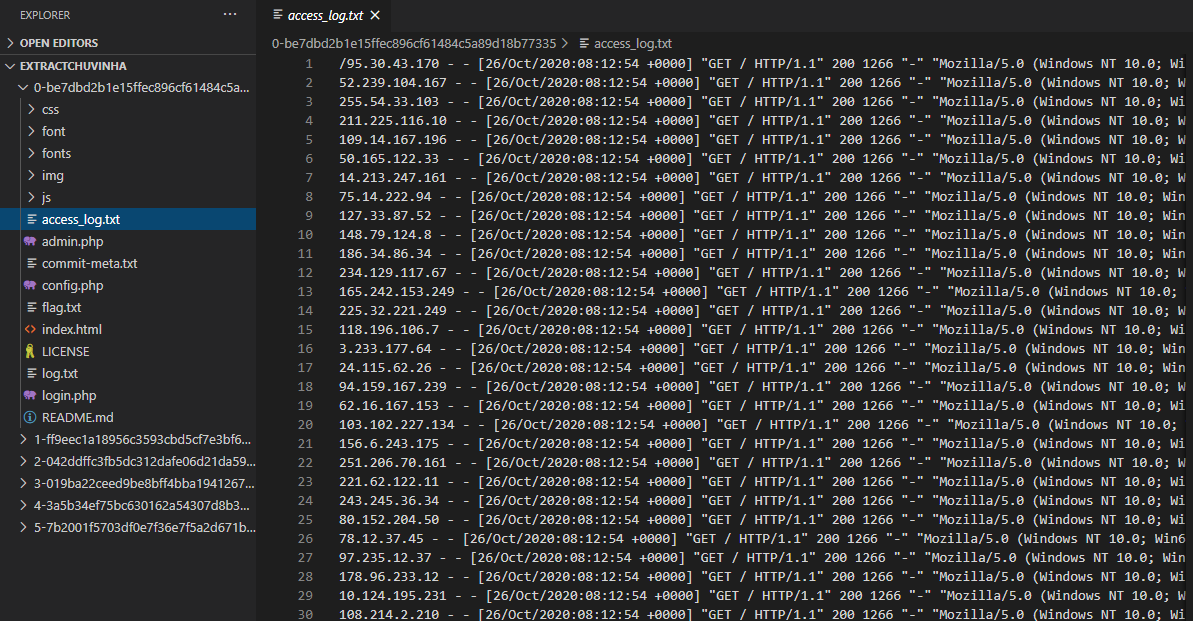
Task: Click the login.php PHP file icon
Action: [30, 395]
